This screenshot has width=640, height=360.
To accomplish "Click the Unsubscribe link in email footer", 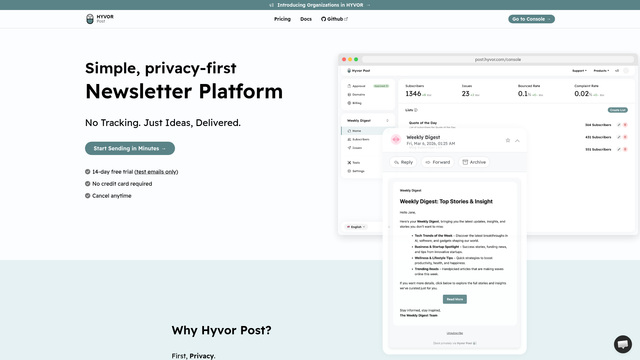I will coord(455,333).
